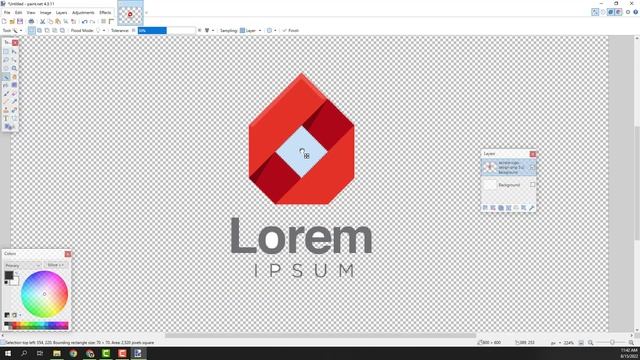Toggle the Layers window button

(611, 12)
